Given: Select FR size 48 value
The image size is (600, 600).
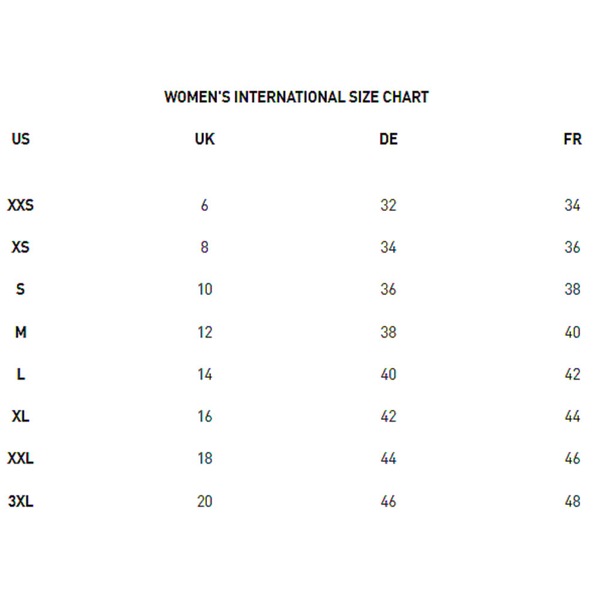Looking at the screenshot, I should (x=572, y=501).
